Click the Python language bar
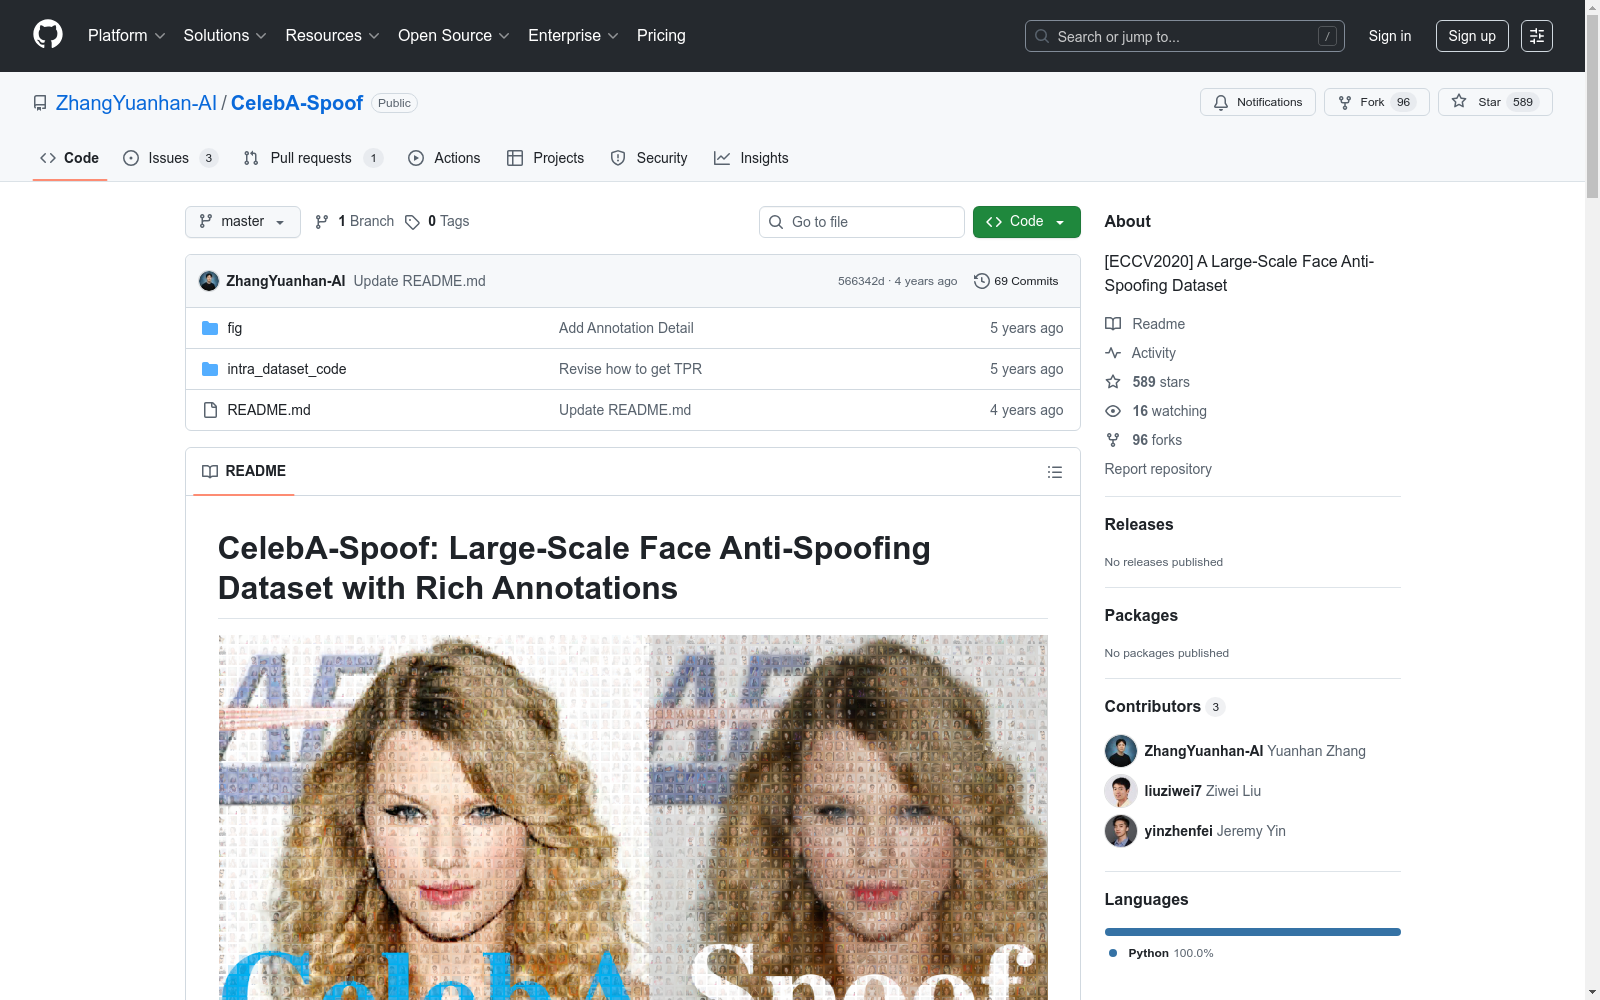Viewport: 1600px width, 1000px height. point(1253,932)
